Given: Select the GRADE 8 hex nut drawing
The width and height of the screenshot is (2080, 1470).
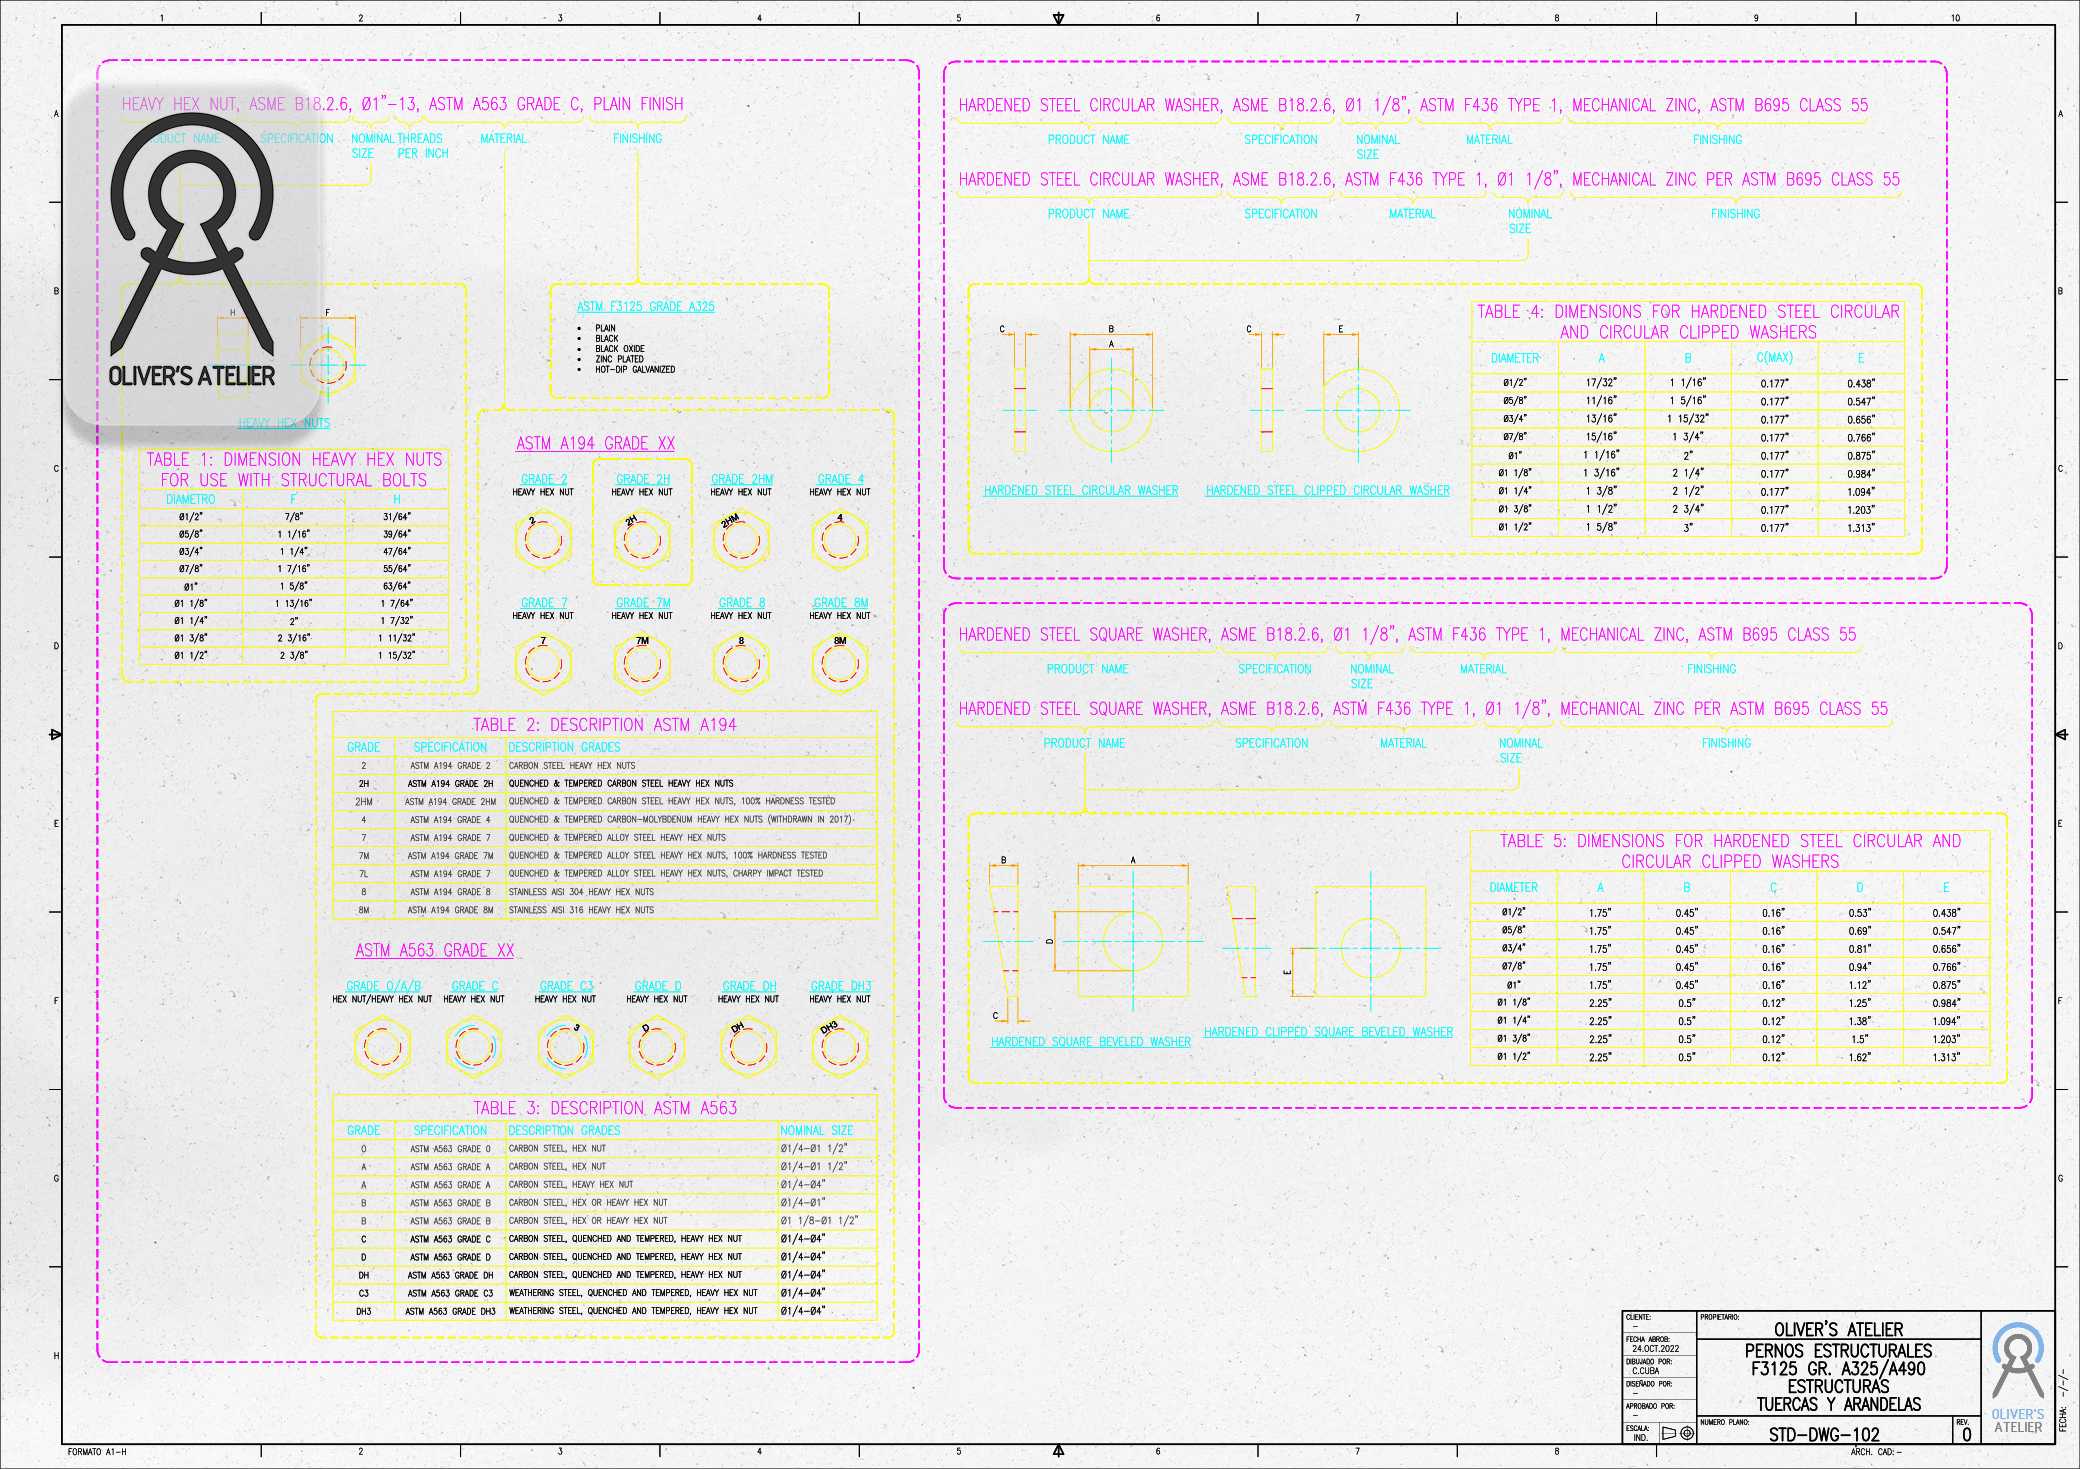Looking at the screenshot, I should point(741,664).
